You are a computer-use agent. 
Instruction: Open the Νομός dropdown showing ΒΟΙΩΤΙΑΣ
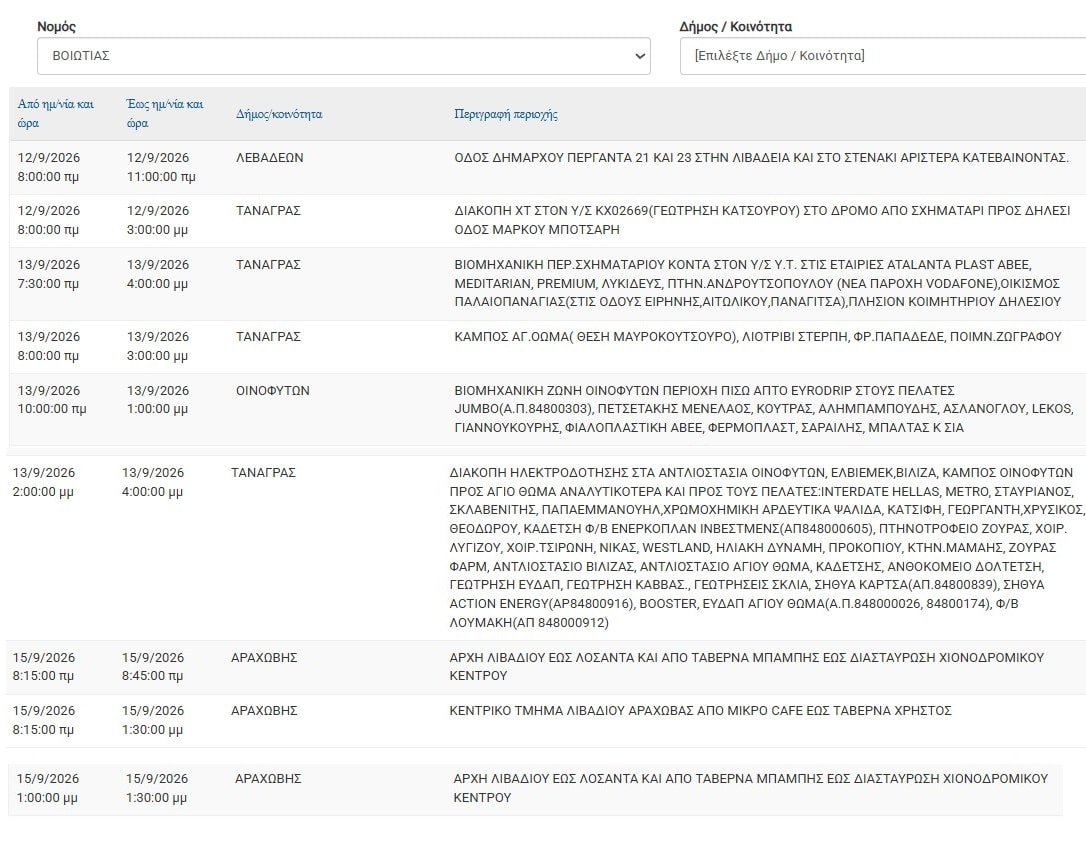[x=344, y=56]
